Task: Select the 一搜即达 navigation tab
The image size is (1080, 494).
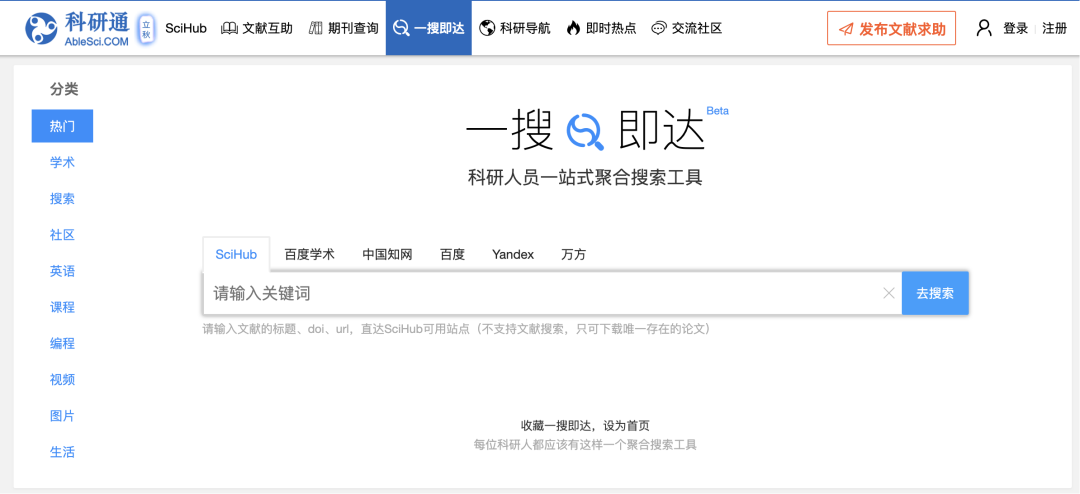Action: (x=428, y=28)
